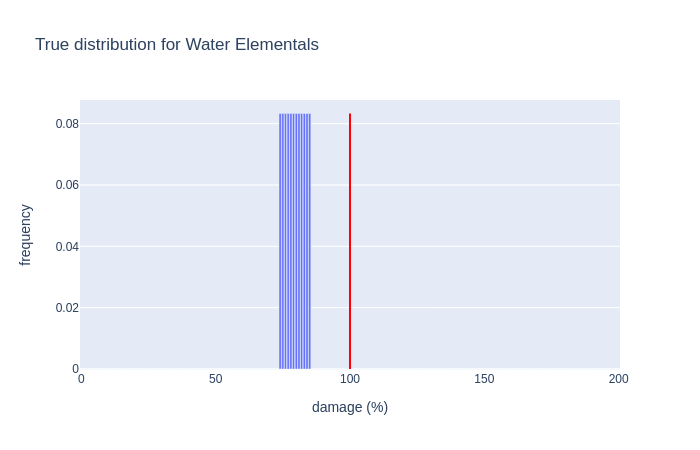Click the x-axis tick label 200

click(x=618, y=379)
